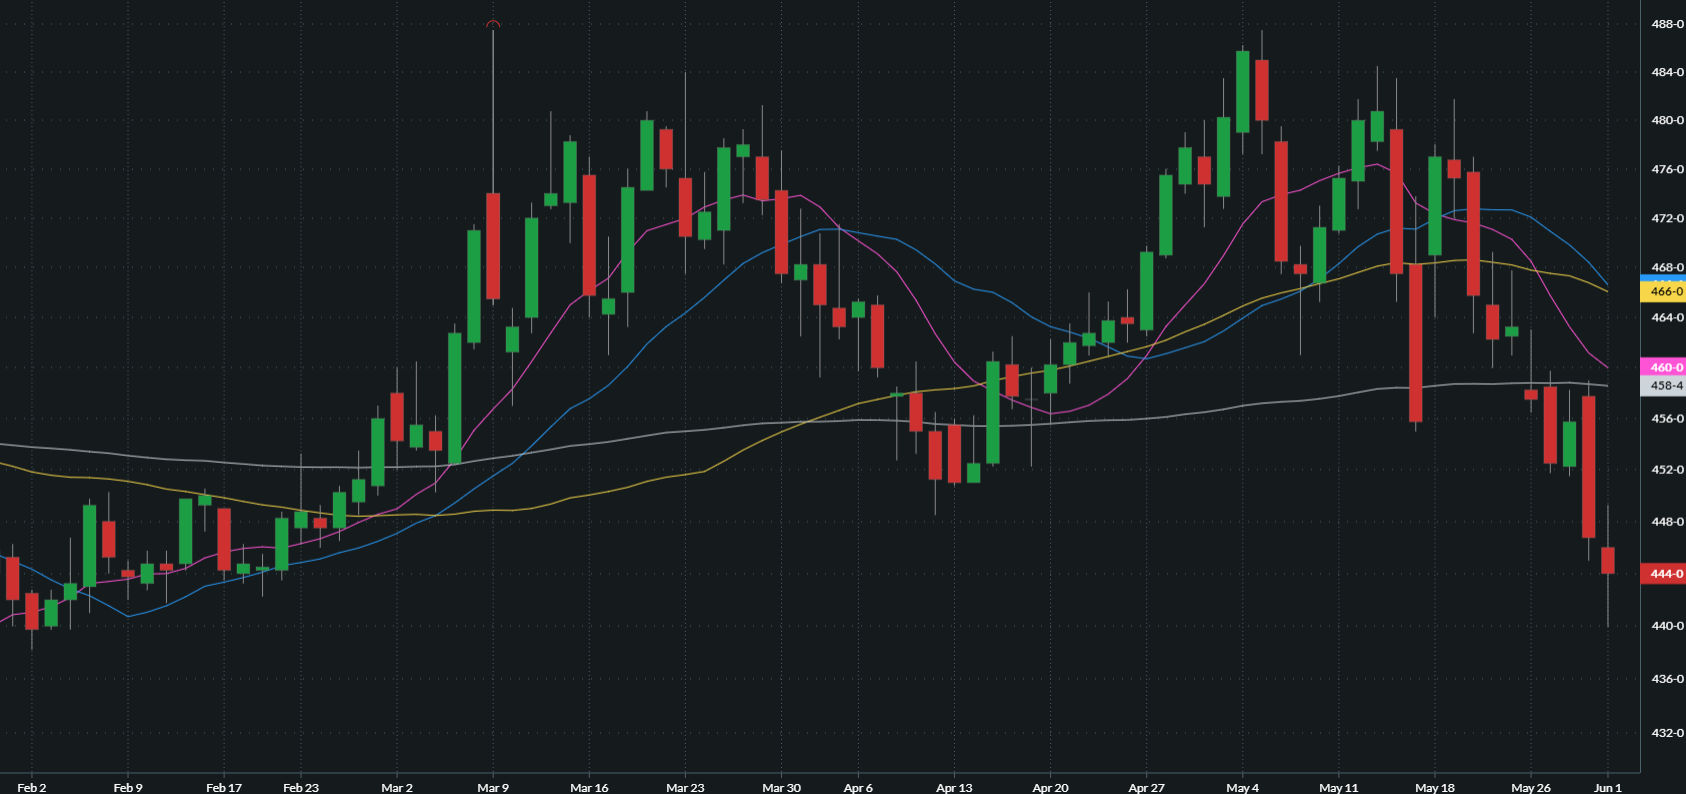The width and height of the screenshot is (1686, 794).
Task: Select the last red candle above Jun 1
Action: pos(1608,560)
